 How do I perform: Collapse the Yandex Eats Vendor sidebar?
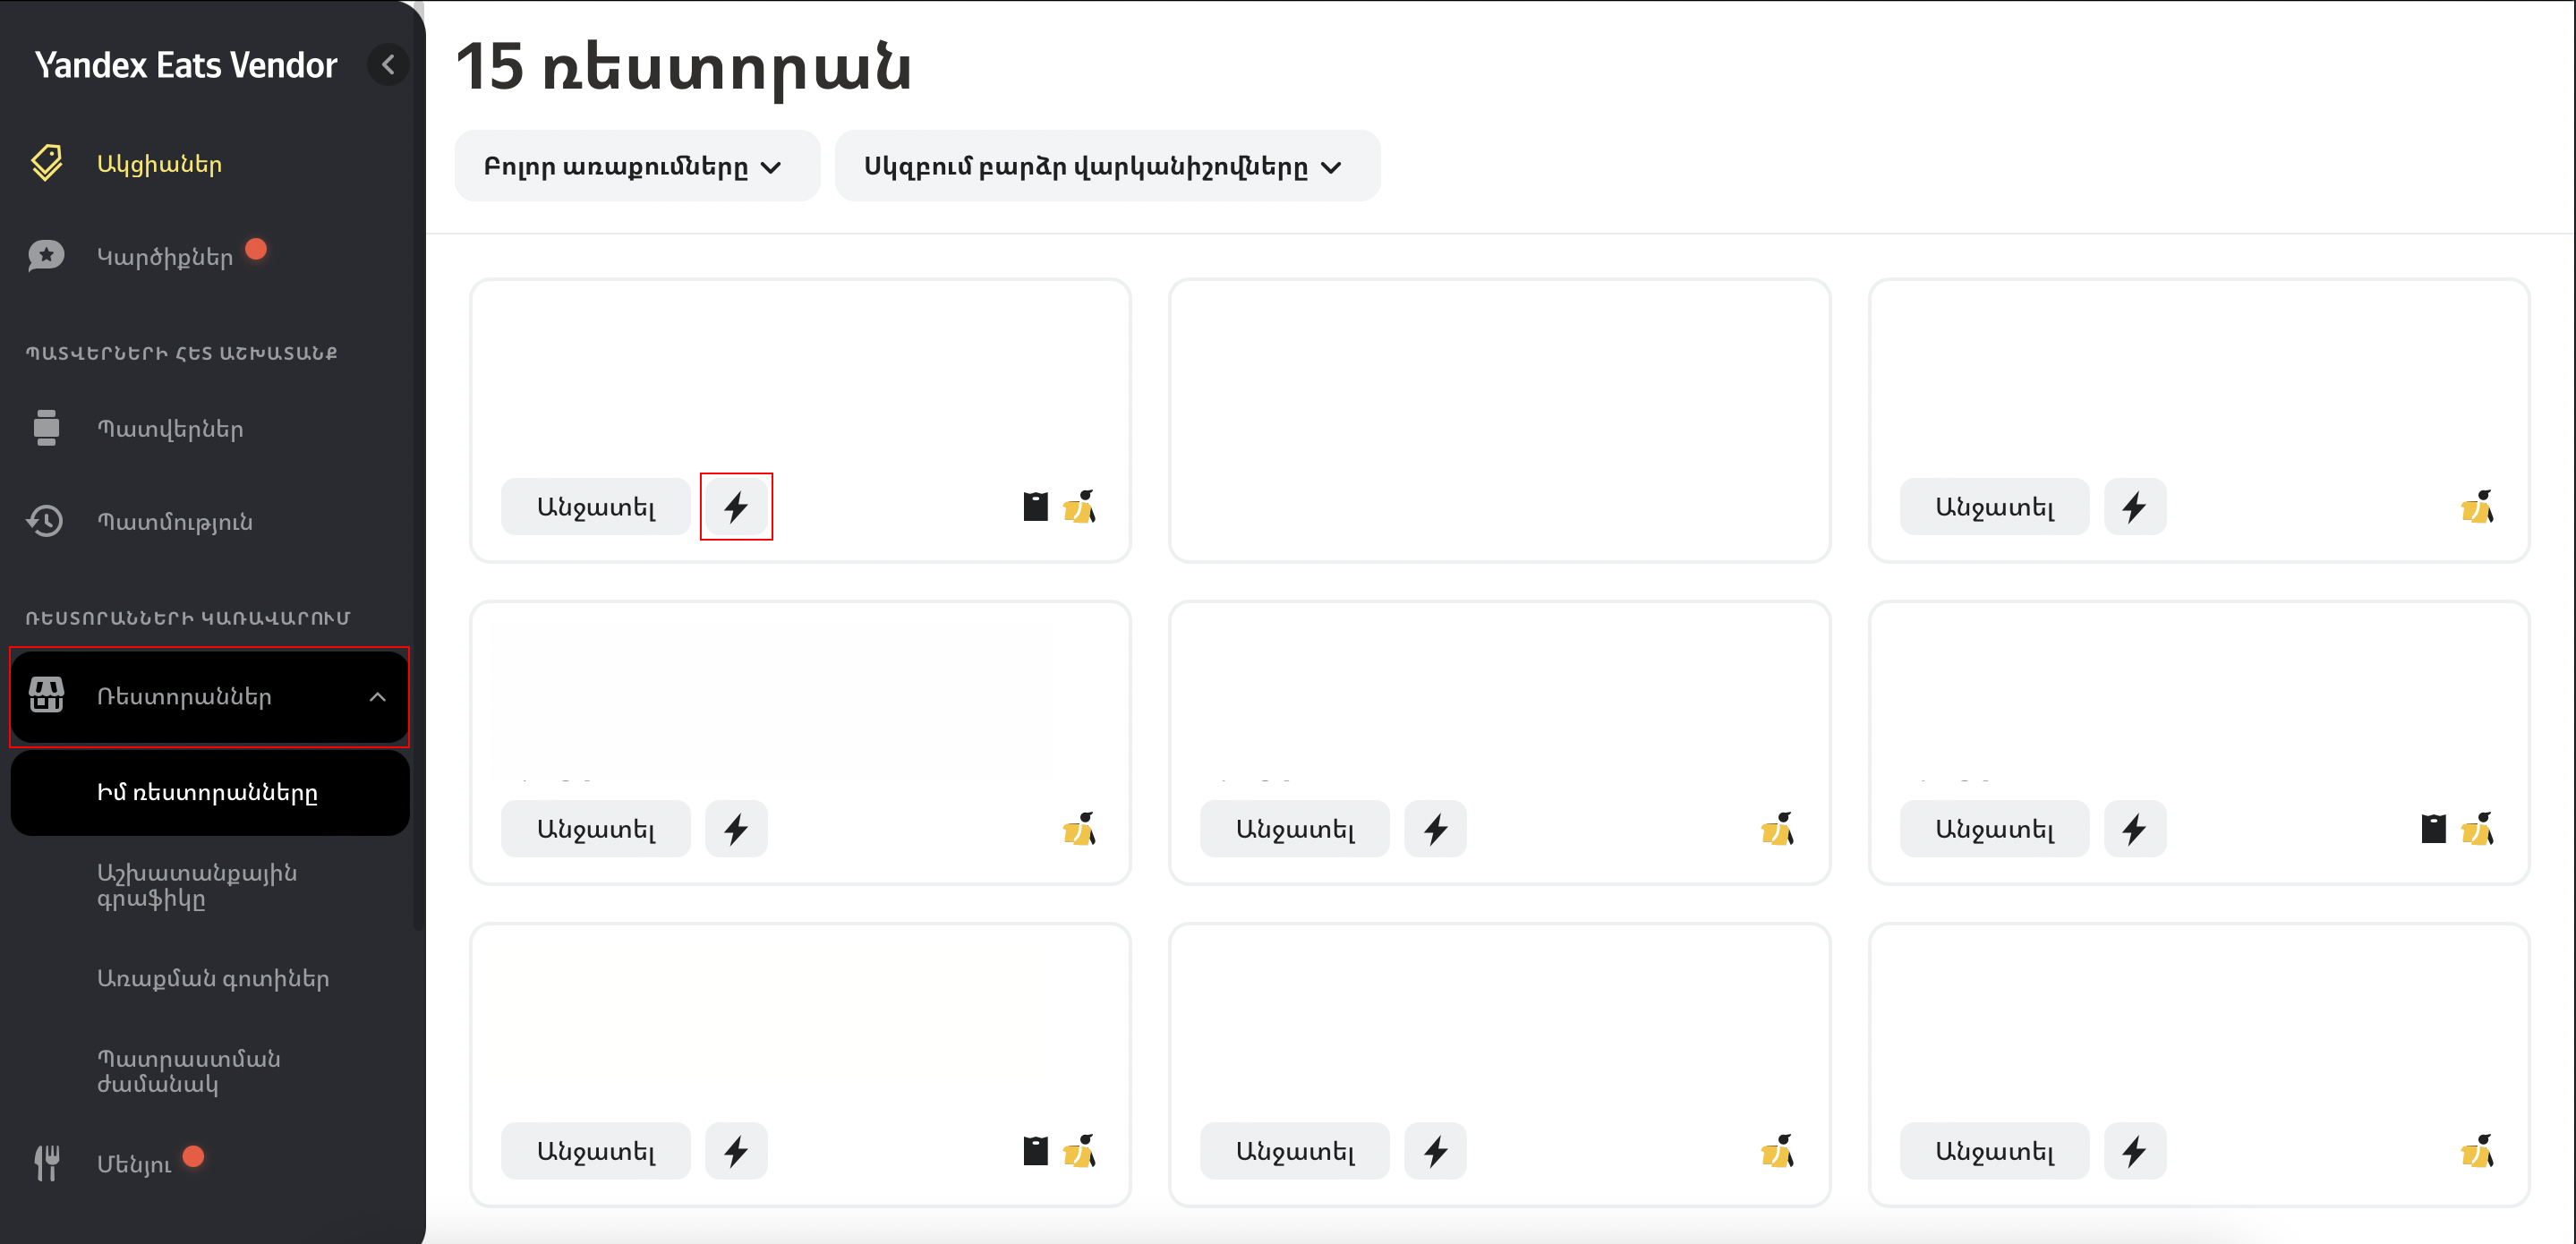[388, 65]
